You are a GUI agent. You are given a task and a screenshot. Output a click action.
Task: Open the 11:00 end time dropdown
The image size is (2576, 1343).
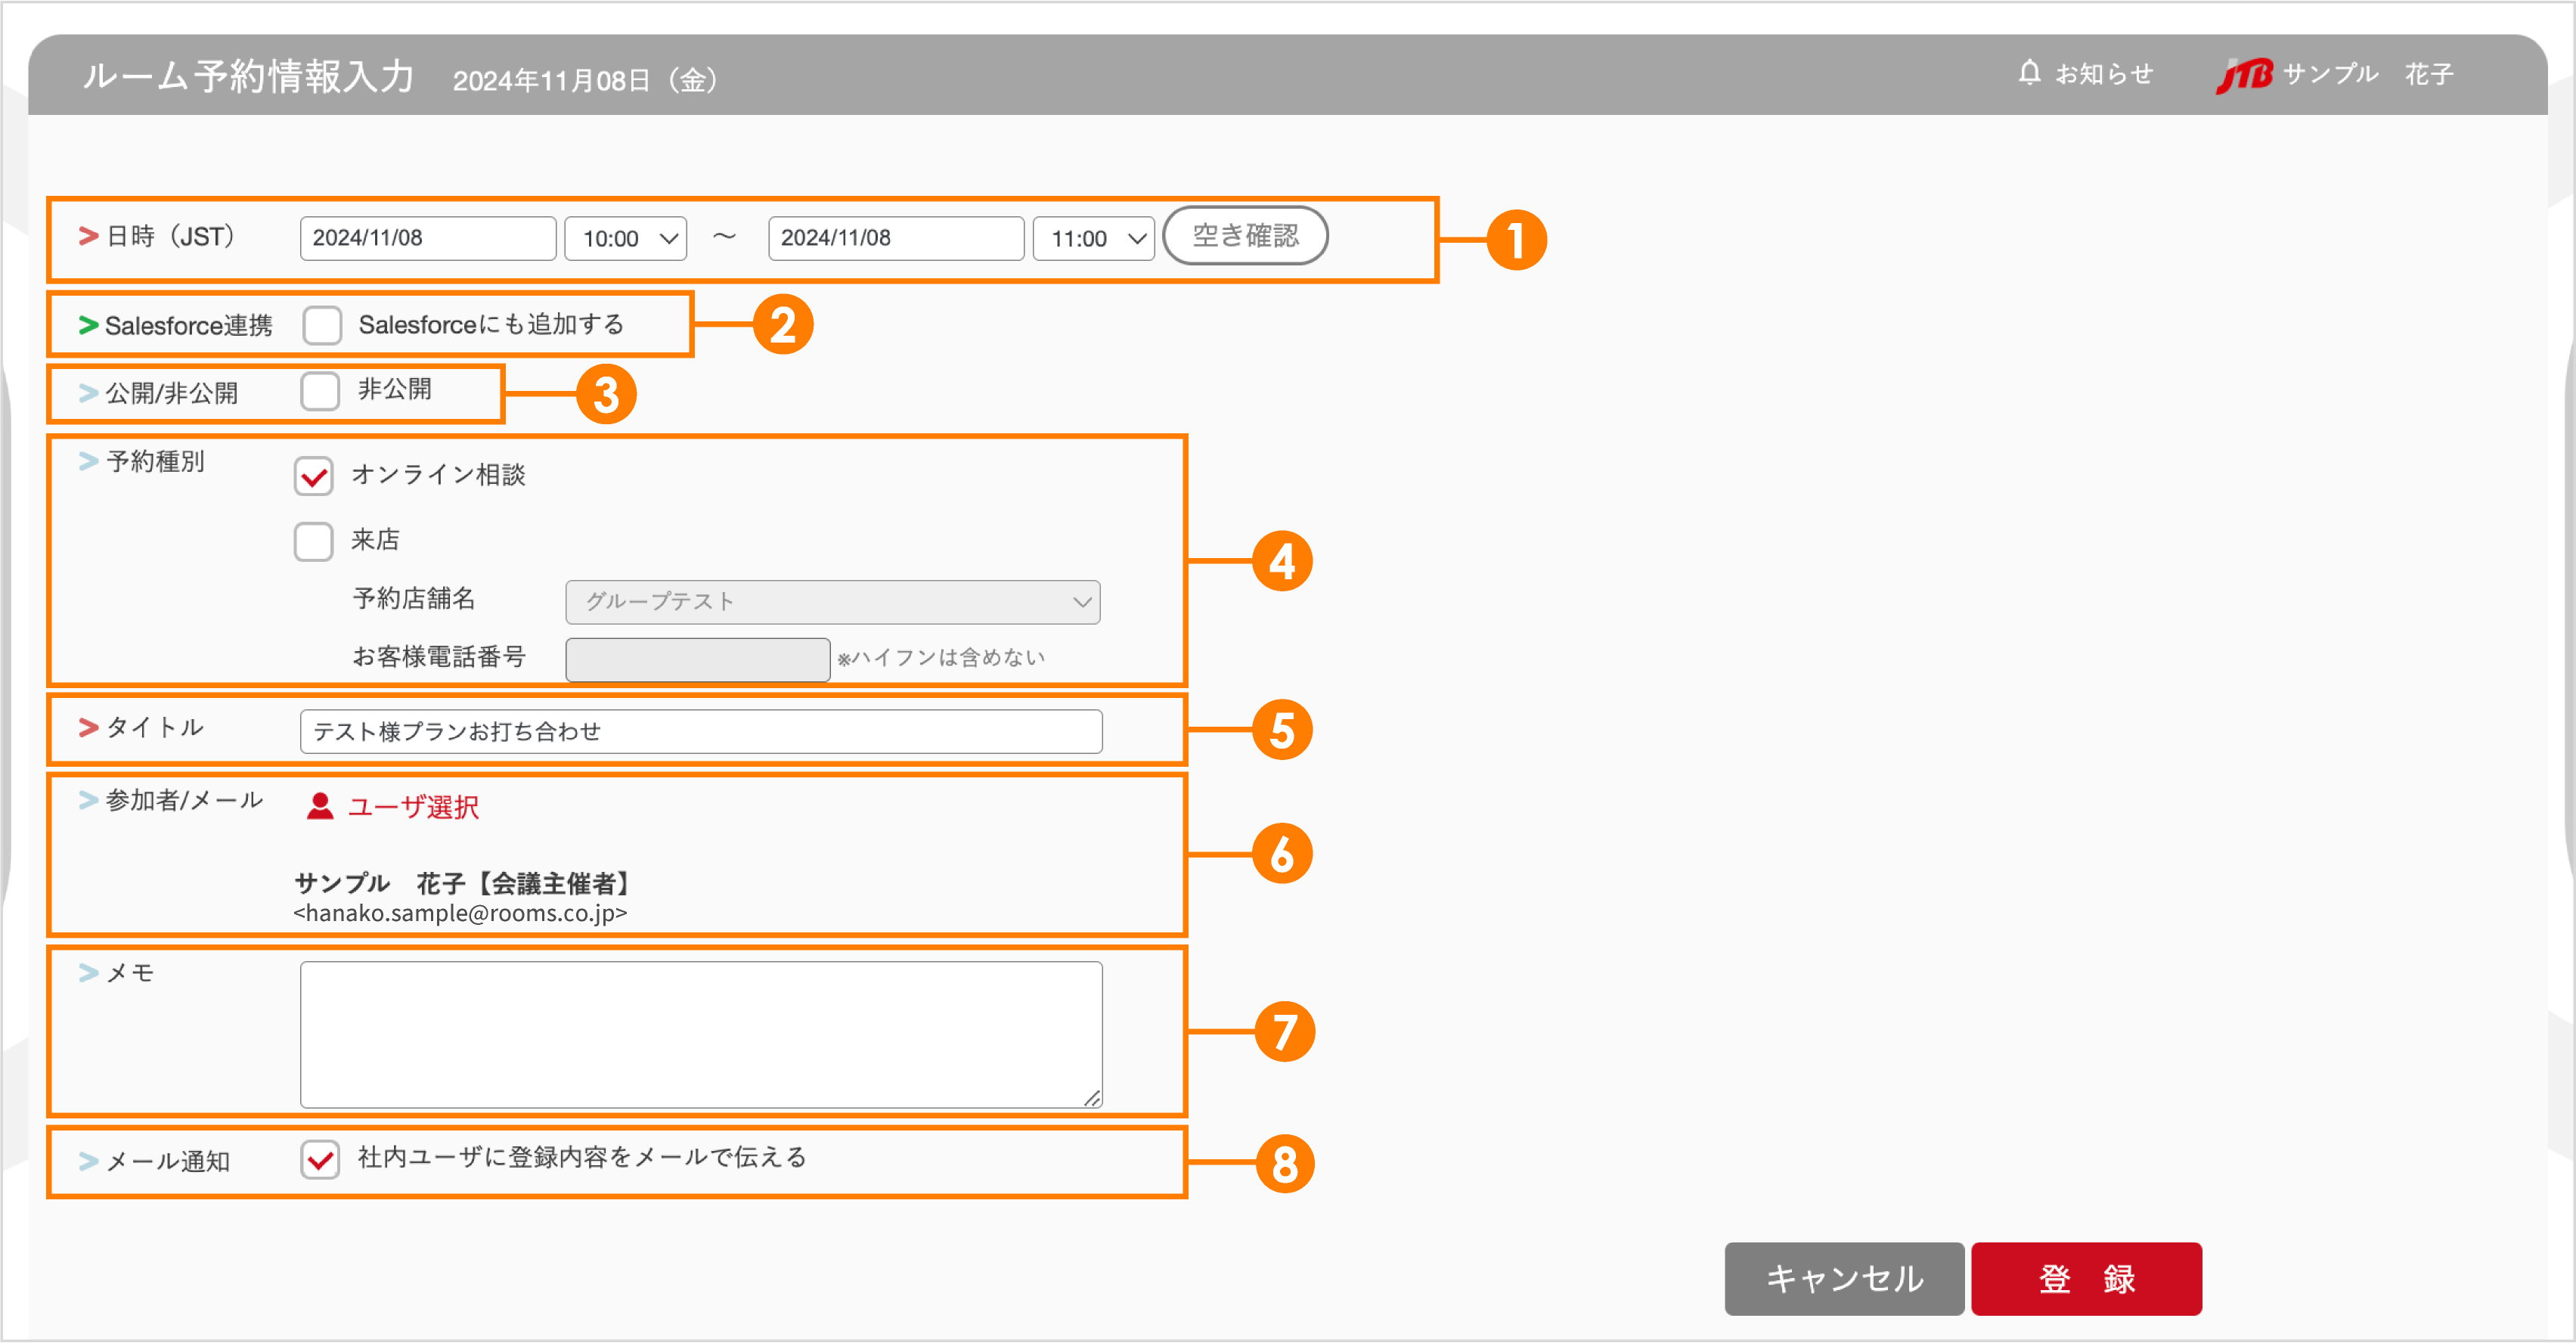[1093, 238]
